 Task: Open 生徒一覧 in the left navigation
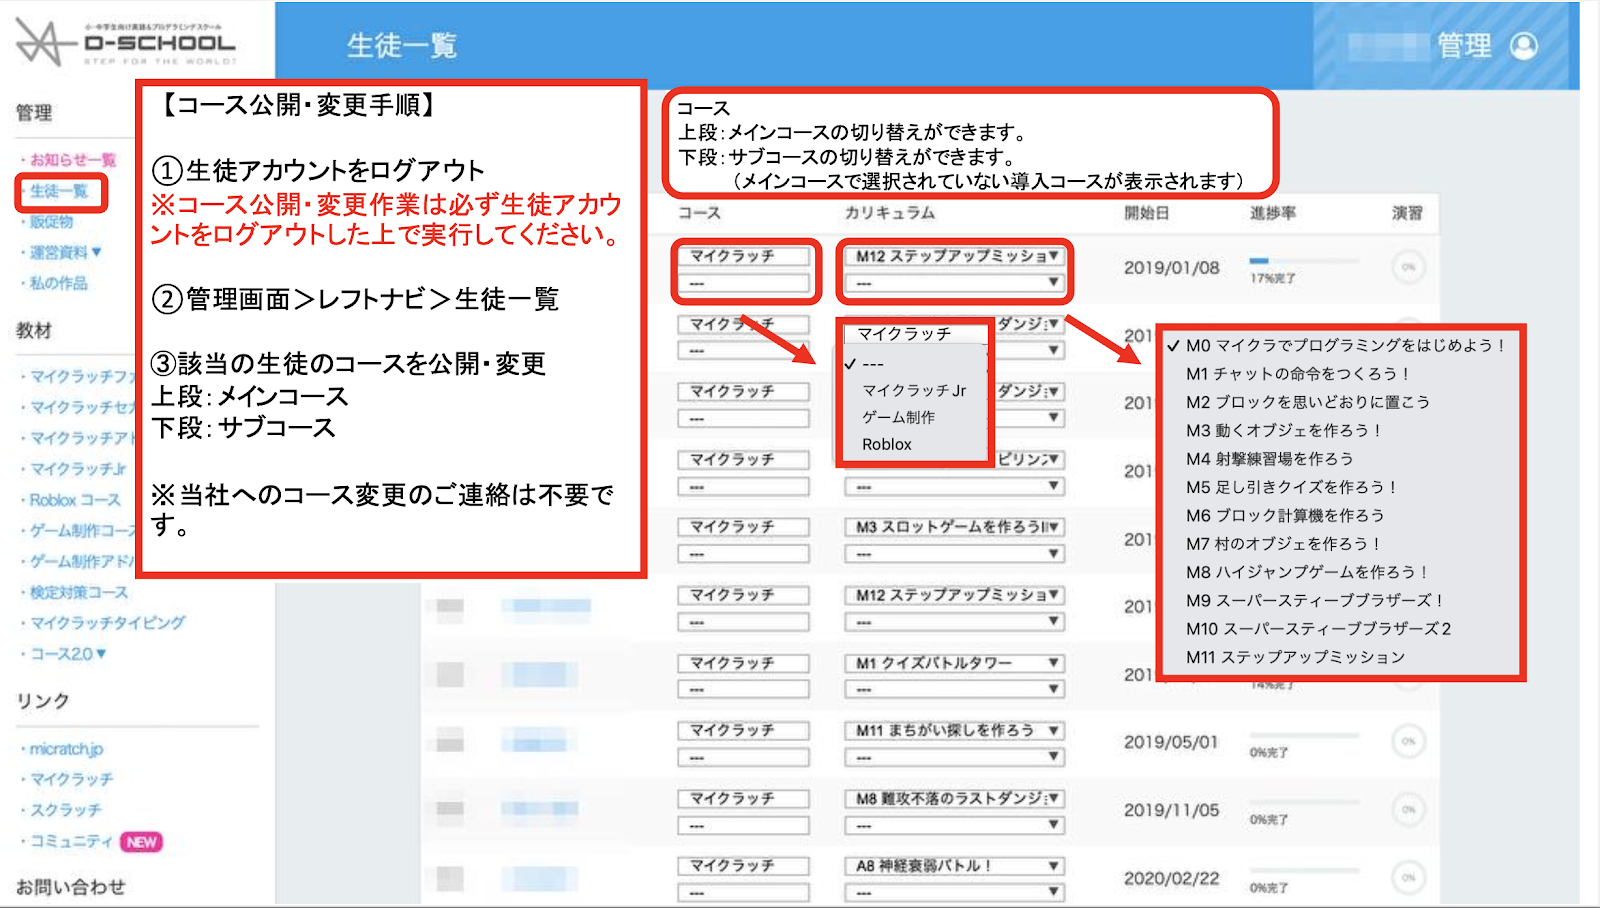point(59,191)
